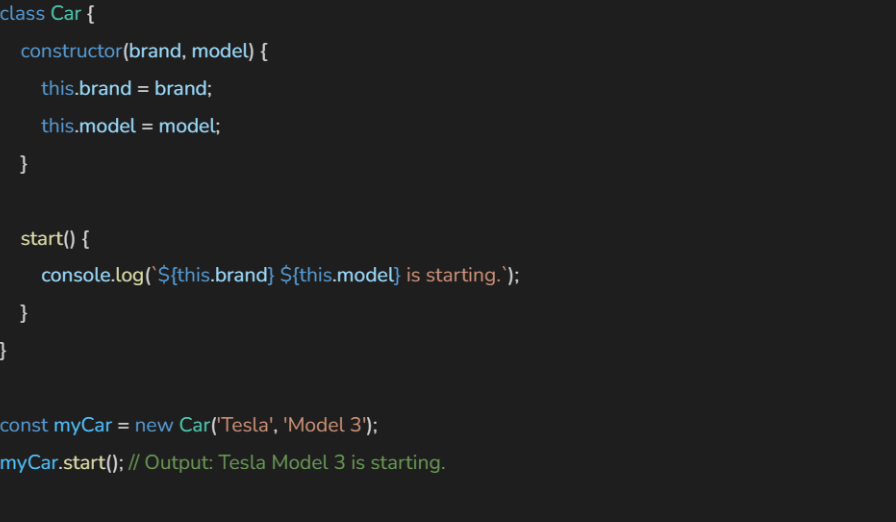Image resolution: width=896 pixels, height=522 pixels.
Task: Click the 'Tesla' string literal
Action: click(246, 425)
